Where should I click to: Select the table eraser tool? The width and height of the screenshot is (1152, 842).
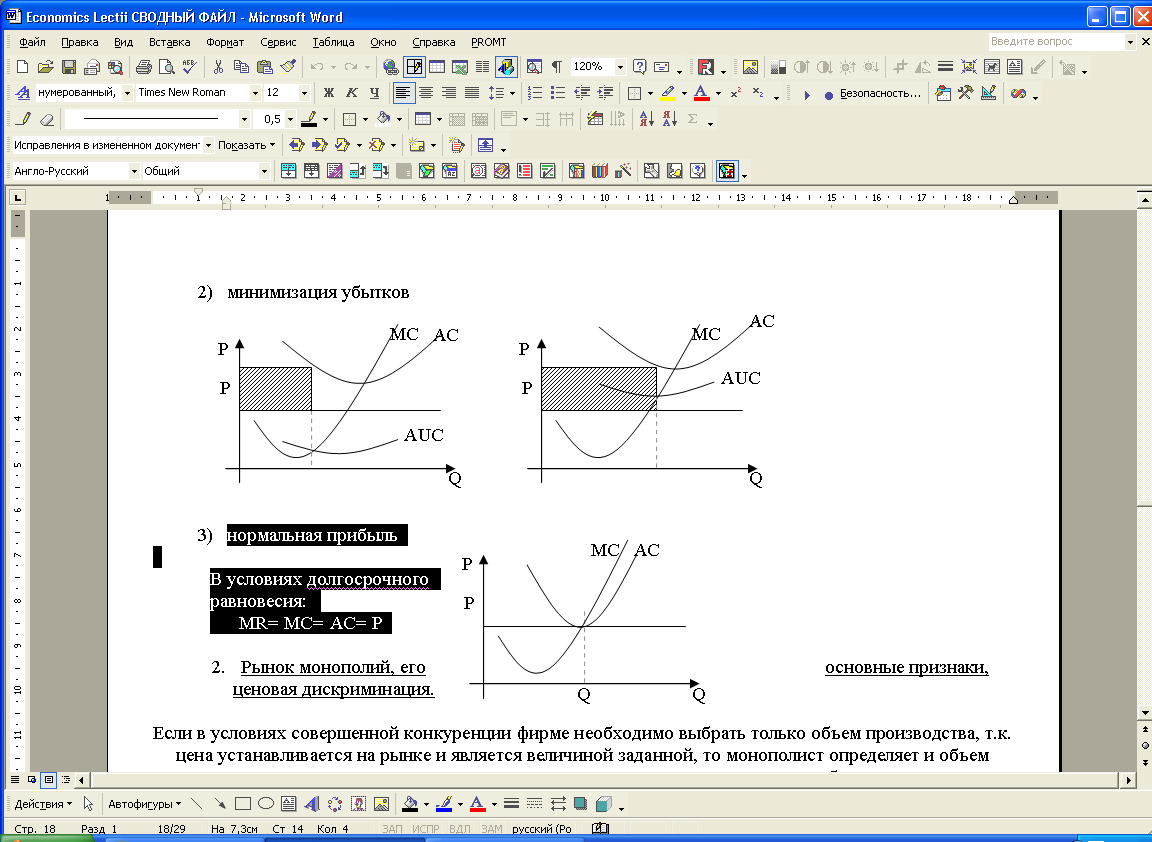click(46, 119)
